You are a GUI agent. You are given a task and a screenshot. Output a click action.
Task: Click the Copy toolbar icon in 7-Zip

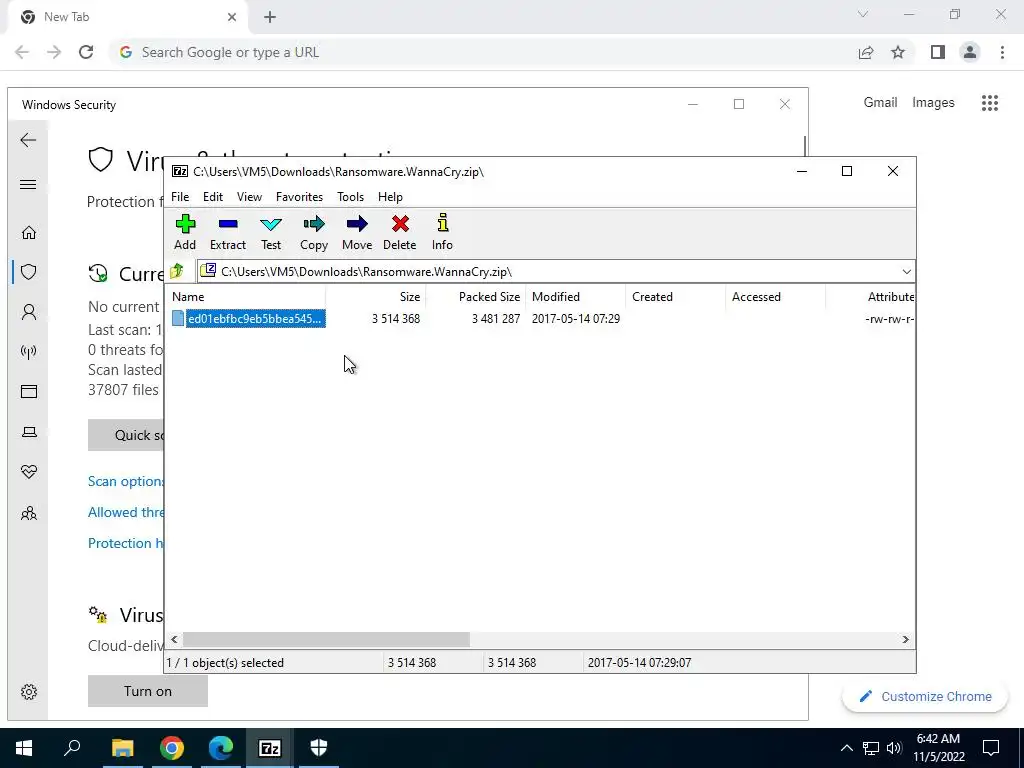tap(313, 232)
